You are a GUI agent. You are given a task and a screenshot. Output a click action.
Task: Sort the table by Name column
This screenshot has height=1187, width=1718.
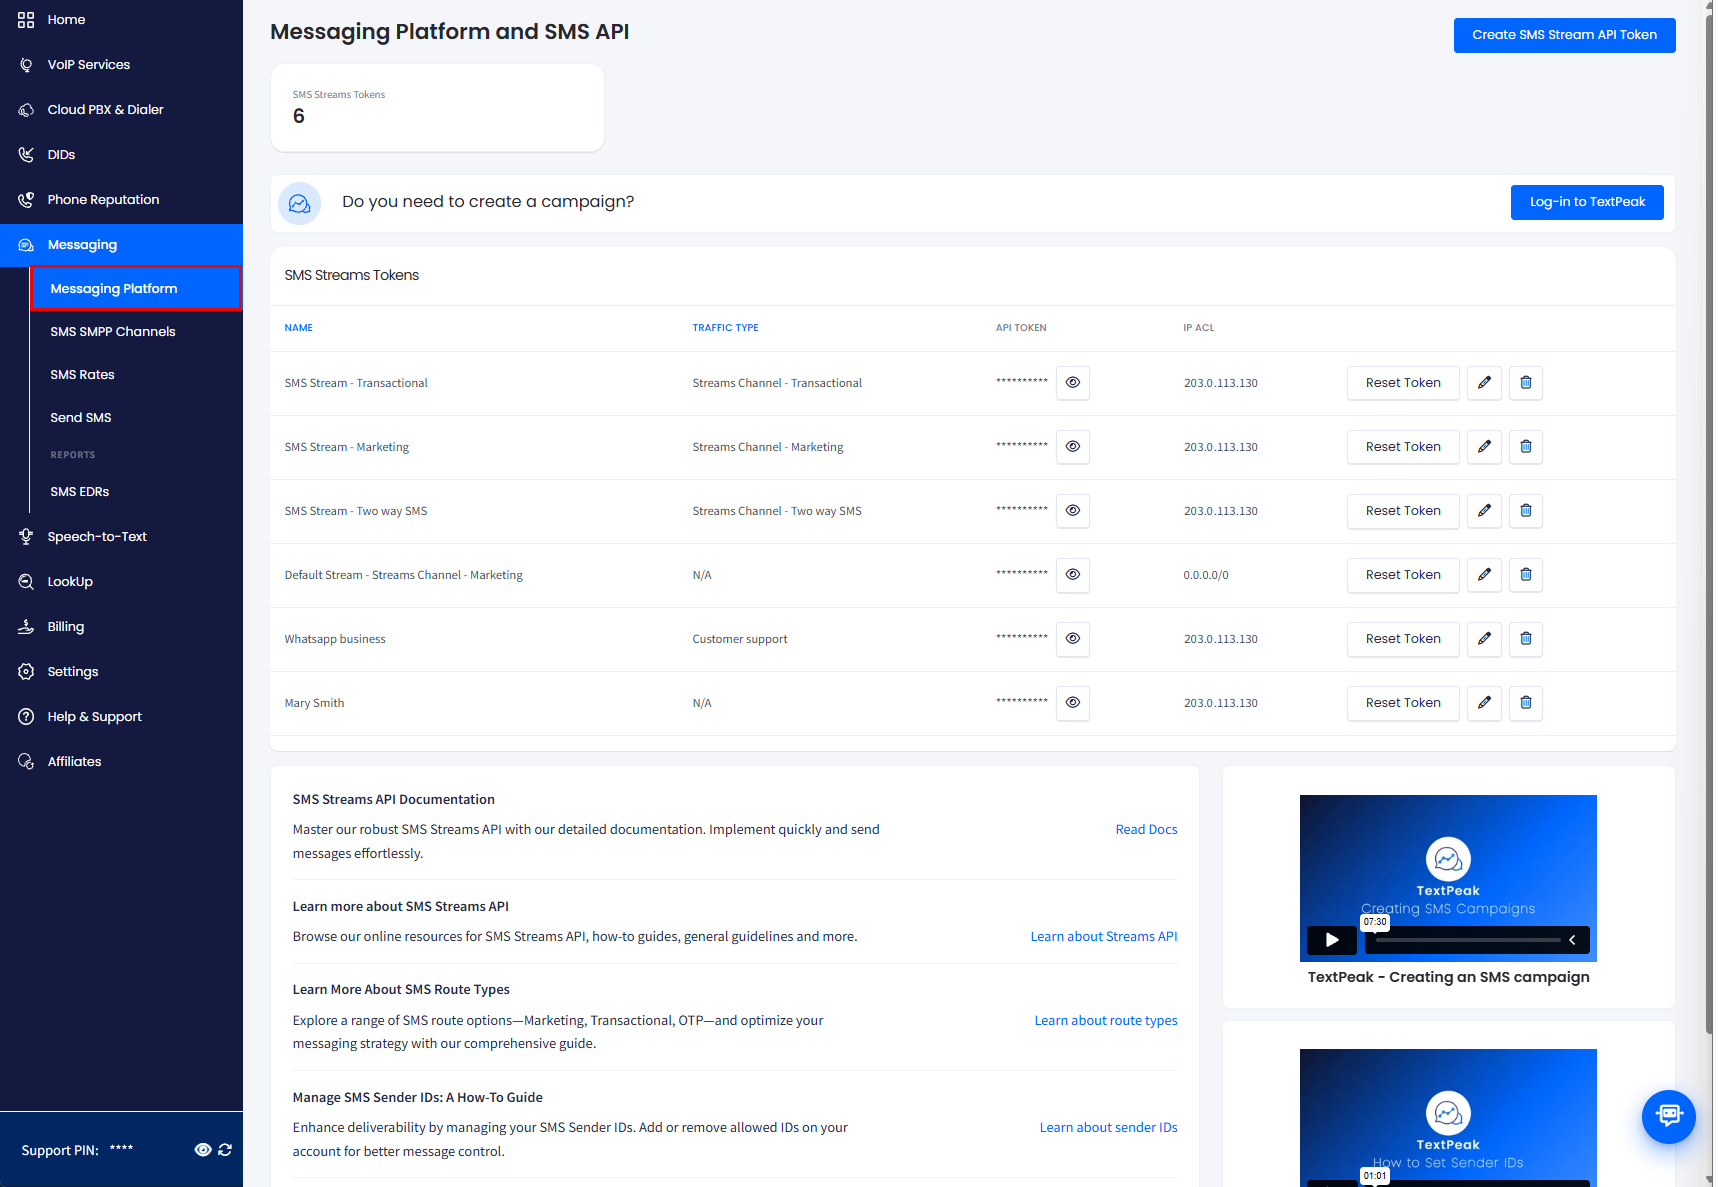(x=299, y=328)
